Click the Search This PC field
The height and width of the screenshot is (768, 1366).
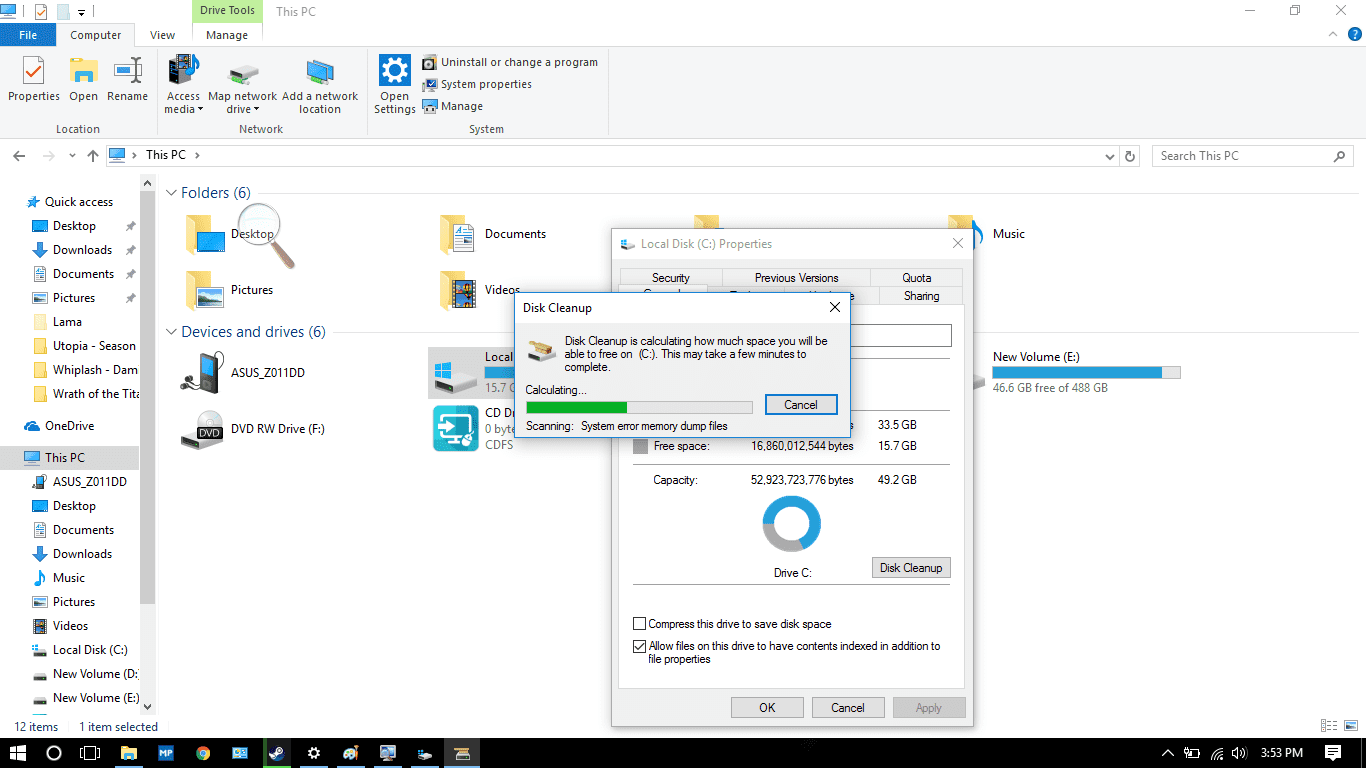point(1240,156)
